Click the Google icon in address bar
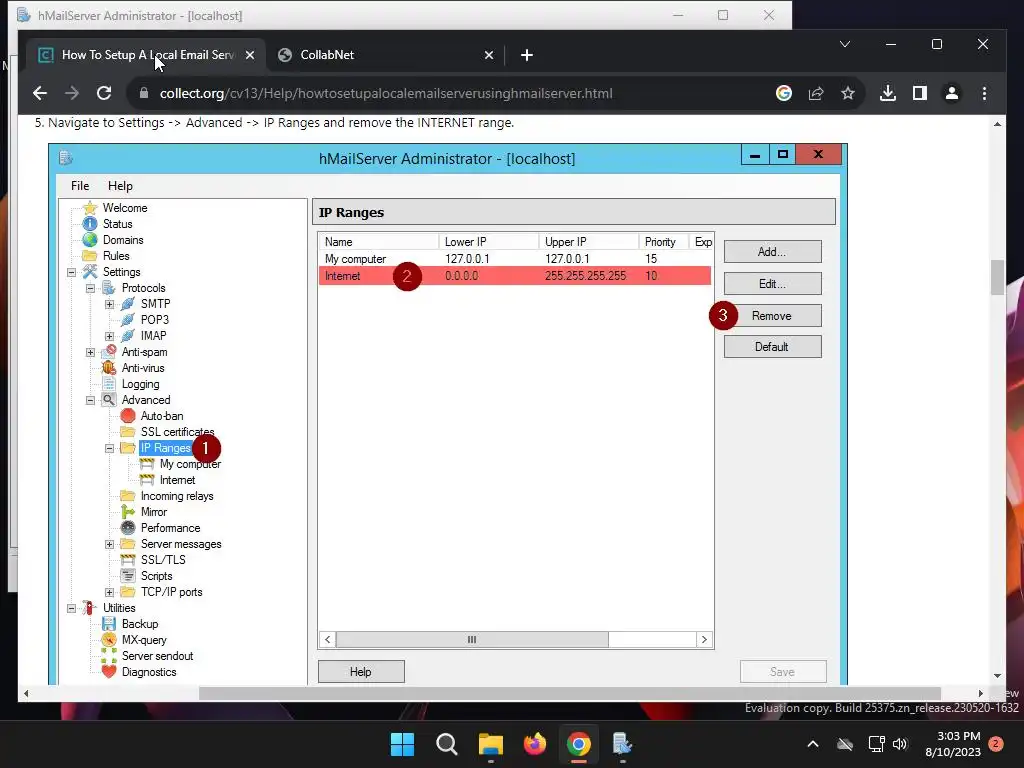The height and width of the screenshot is (768, 1024). pos(784,93)
